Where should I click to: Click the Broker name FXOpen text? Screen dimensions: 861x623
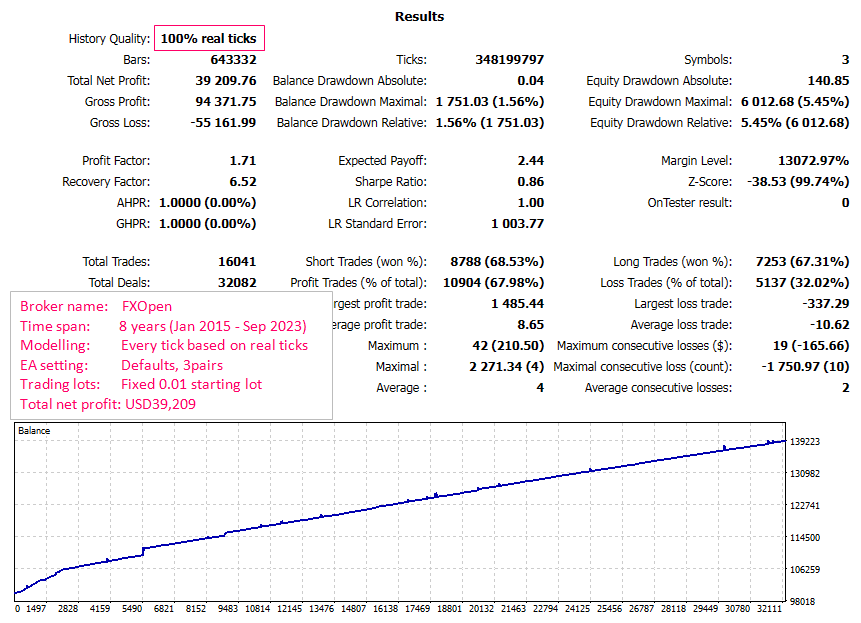point(147,306)
